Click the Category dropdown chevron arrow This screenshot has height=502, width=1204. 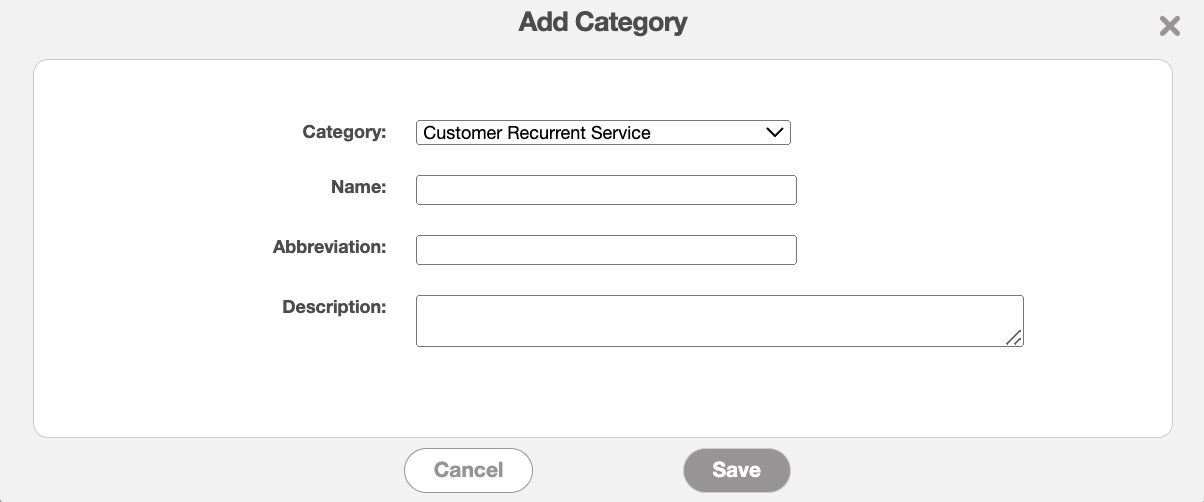pos(774,133)
